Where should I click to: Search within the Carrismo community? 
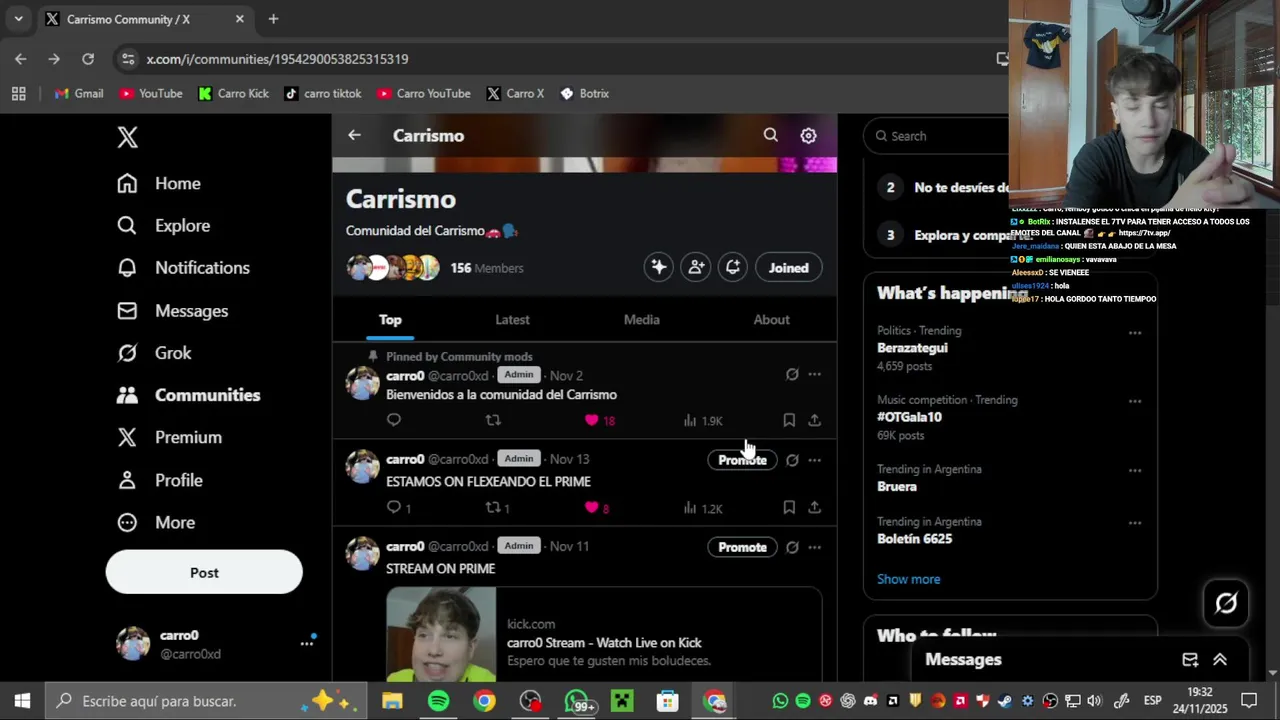tap(770, 135)
